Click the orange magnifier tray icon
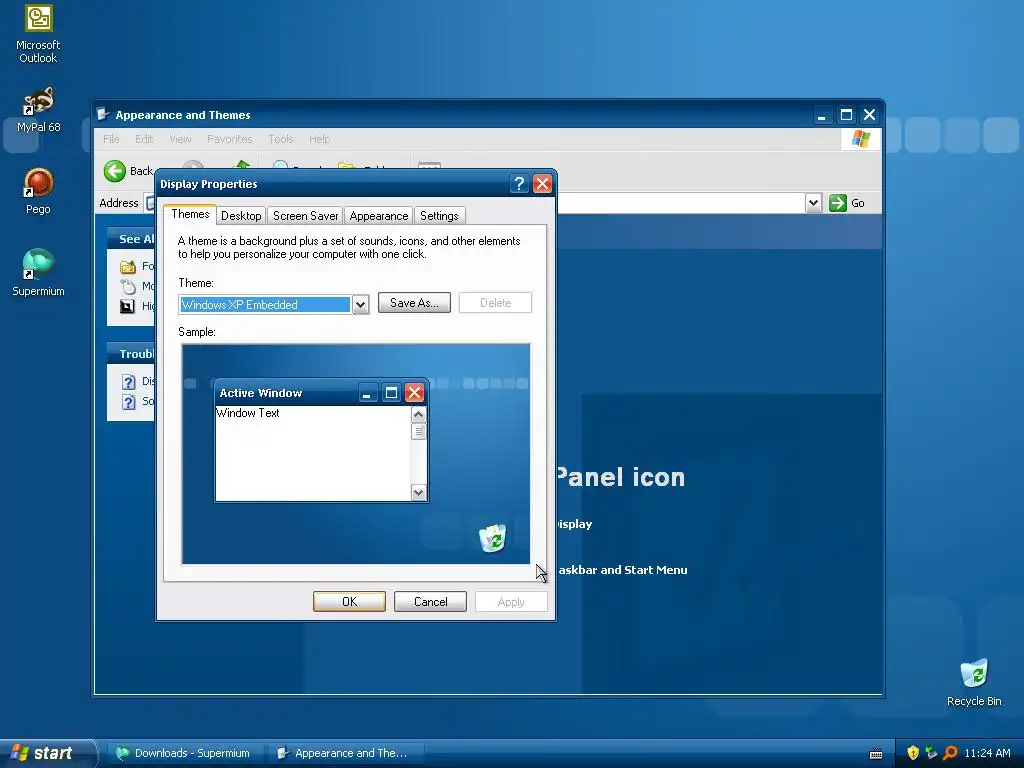Viewport: 1024px width, 768px height. (x=950, y=753)
